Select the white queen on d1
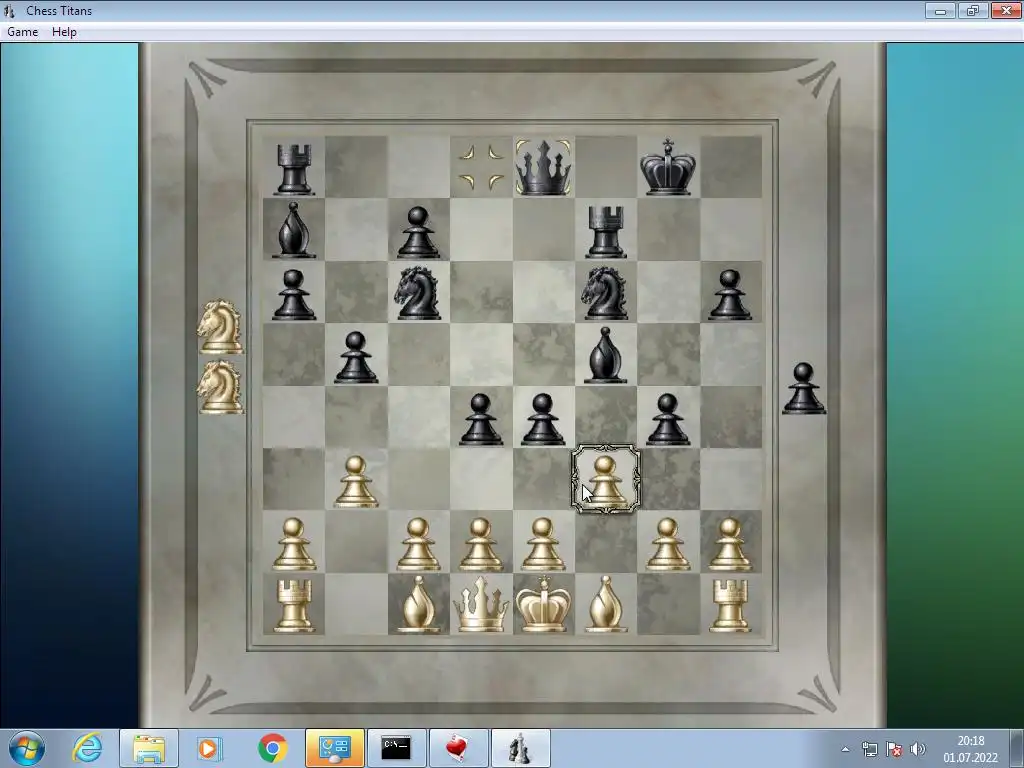 (481, 605)
